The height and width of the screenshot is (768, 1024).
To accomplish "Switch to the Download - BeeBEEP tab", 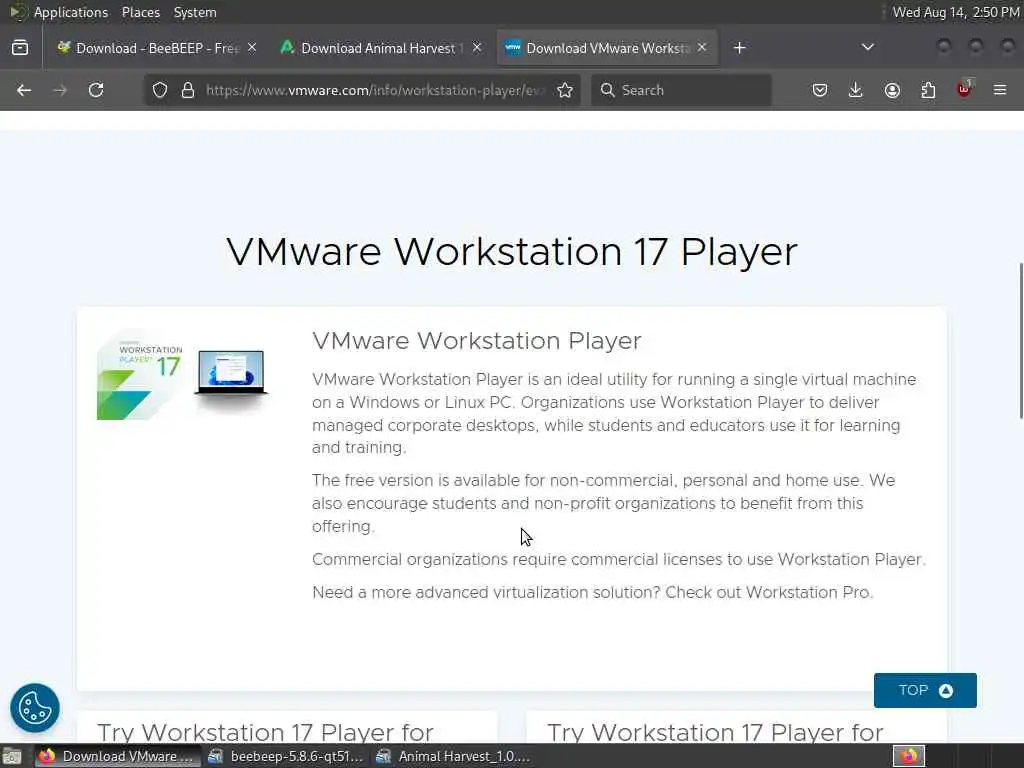I will (157, 48).
